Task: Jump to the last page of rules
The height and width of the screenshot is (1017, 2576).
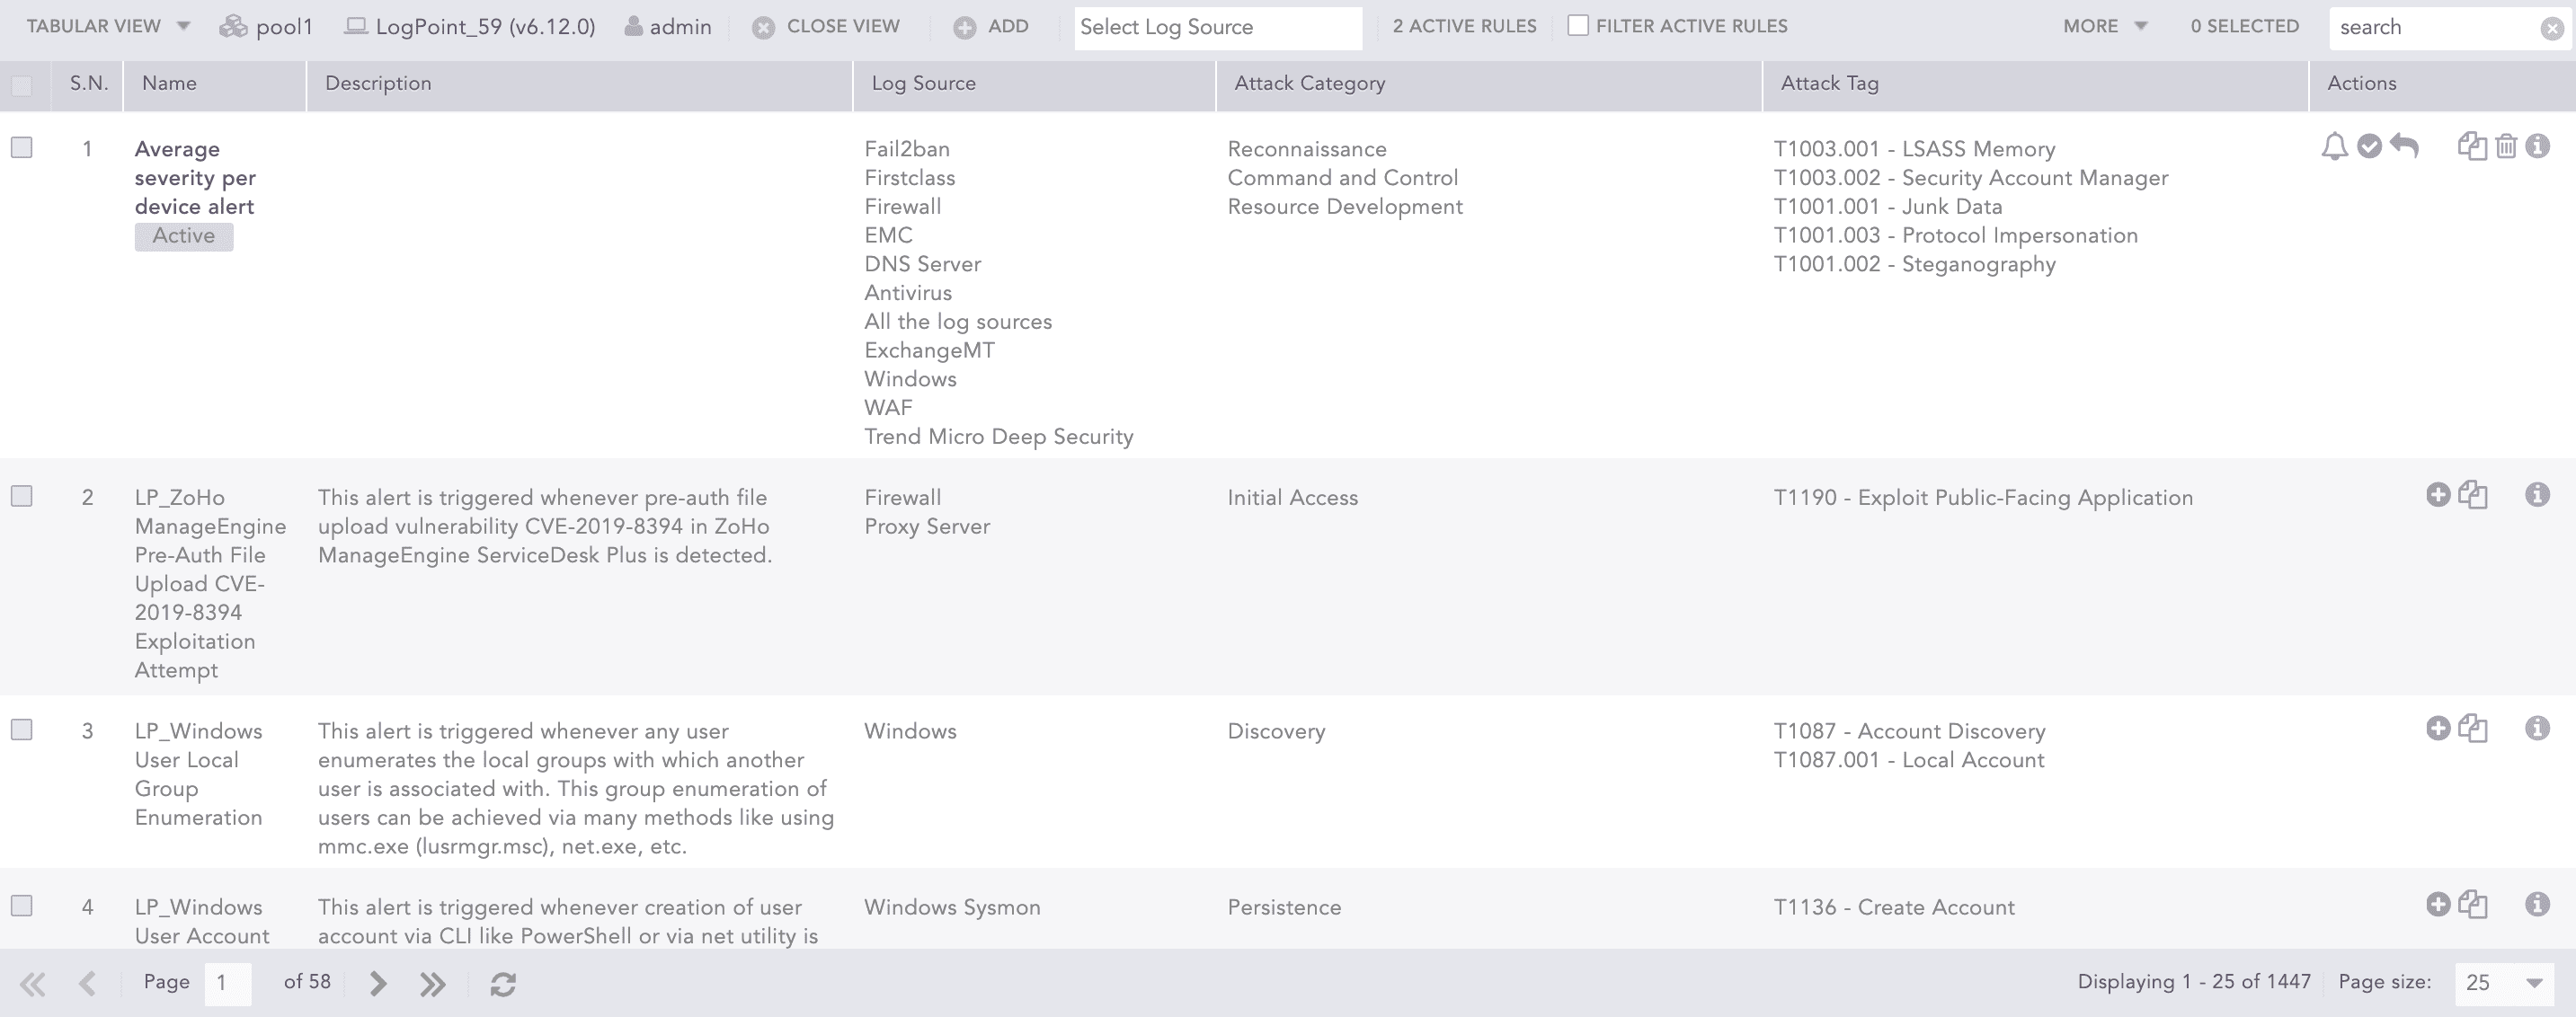Action: tap(433, 984)
